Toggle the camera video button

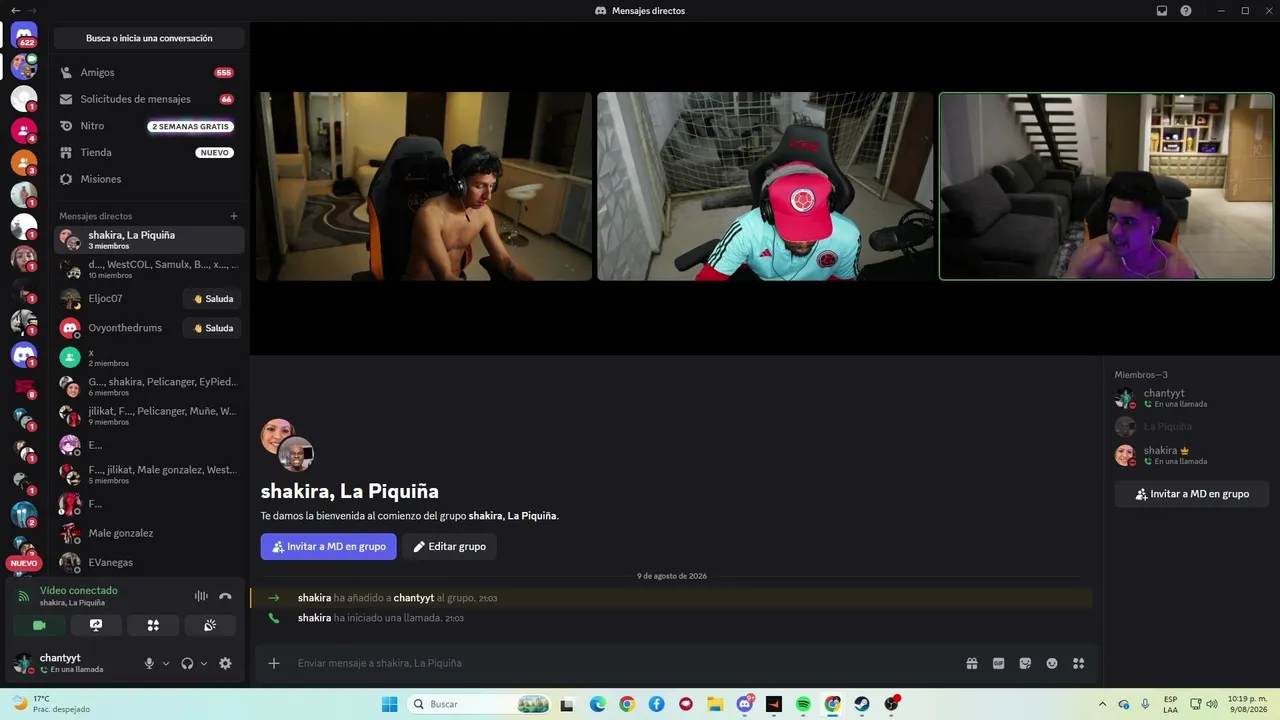tap(39, 625)
